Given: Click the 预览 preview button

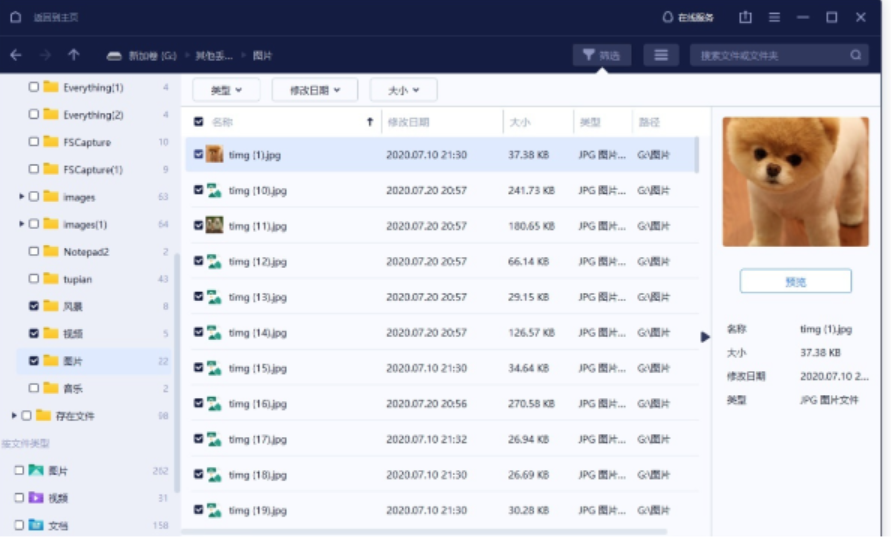Looking at the screenshot, I should tap(795, 282).
